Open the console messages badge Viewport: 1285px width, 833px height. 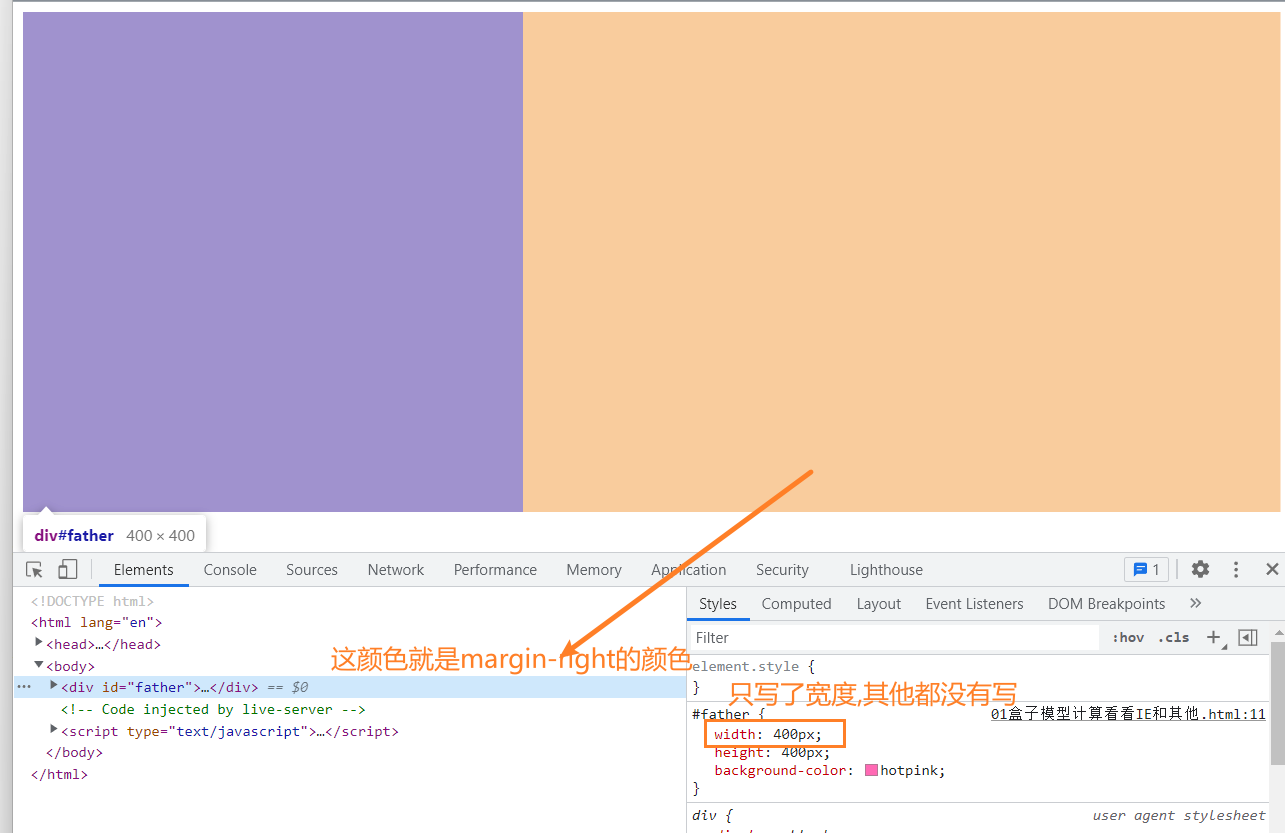(1146, 569)
